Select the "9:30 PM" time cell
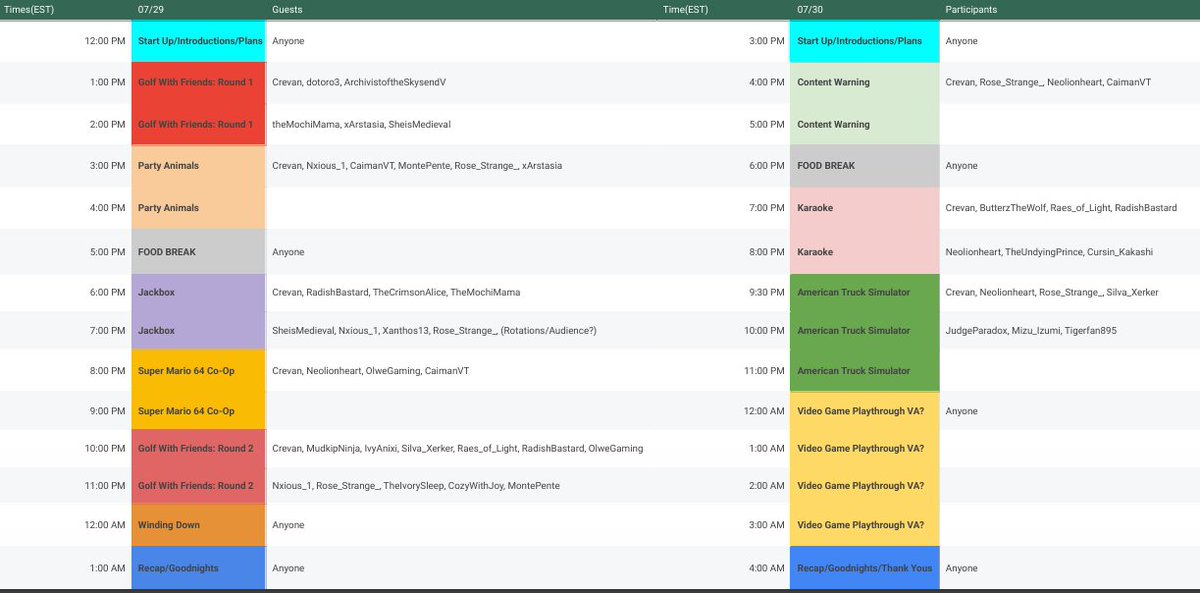The image size is (1200, 593). [766, 292]
